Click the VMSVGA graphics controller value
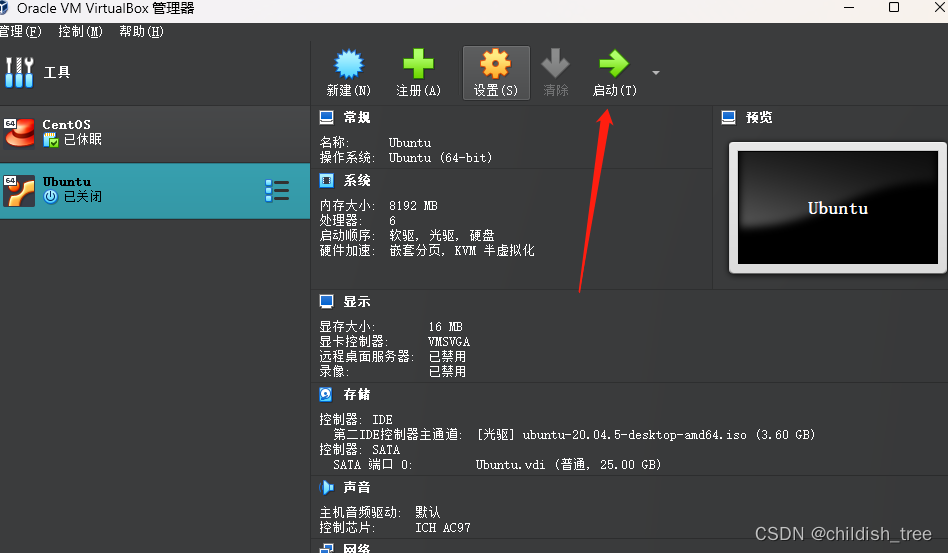The width and height of the screenshot is (948, 553). click(449, 341)
